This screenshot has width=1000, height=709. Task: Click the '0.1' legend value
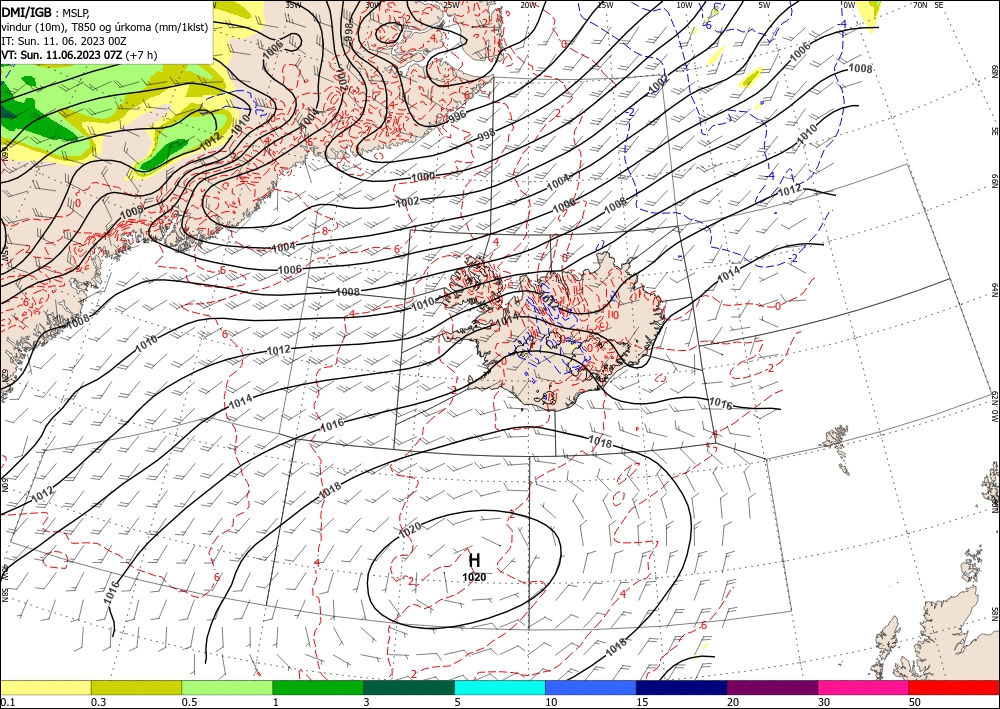8,702
